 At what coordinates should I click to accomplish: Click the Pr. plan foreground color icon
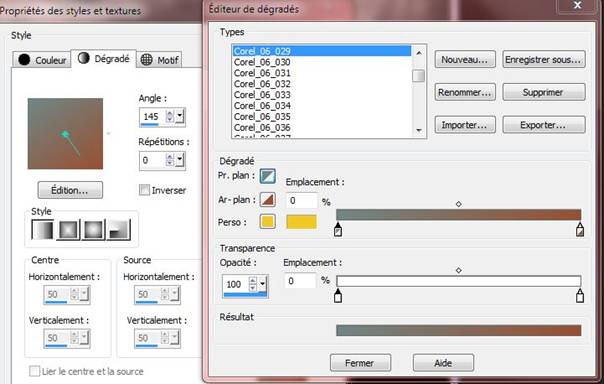pyautogui.click(x=267, y=176)
